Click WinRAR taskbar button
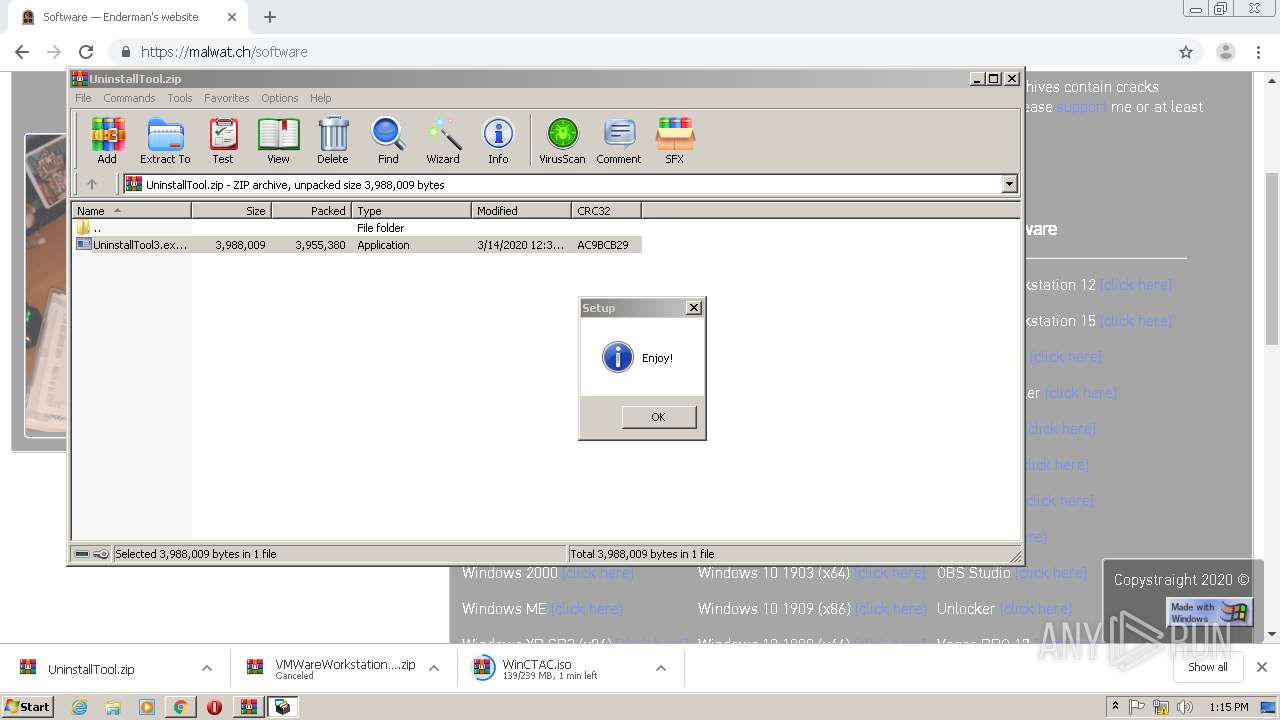The width and height of the screenshot is (1280, 720). tap(249, 707)
